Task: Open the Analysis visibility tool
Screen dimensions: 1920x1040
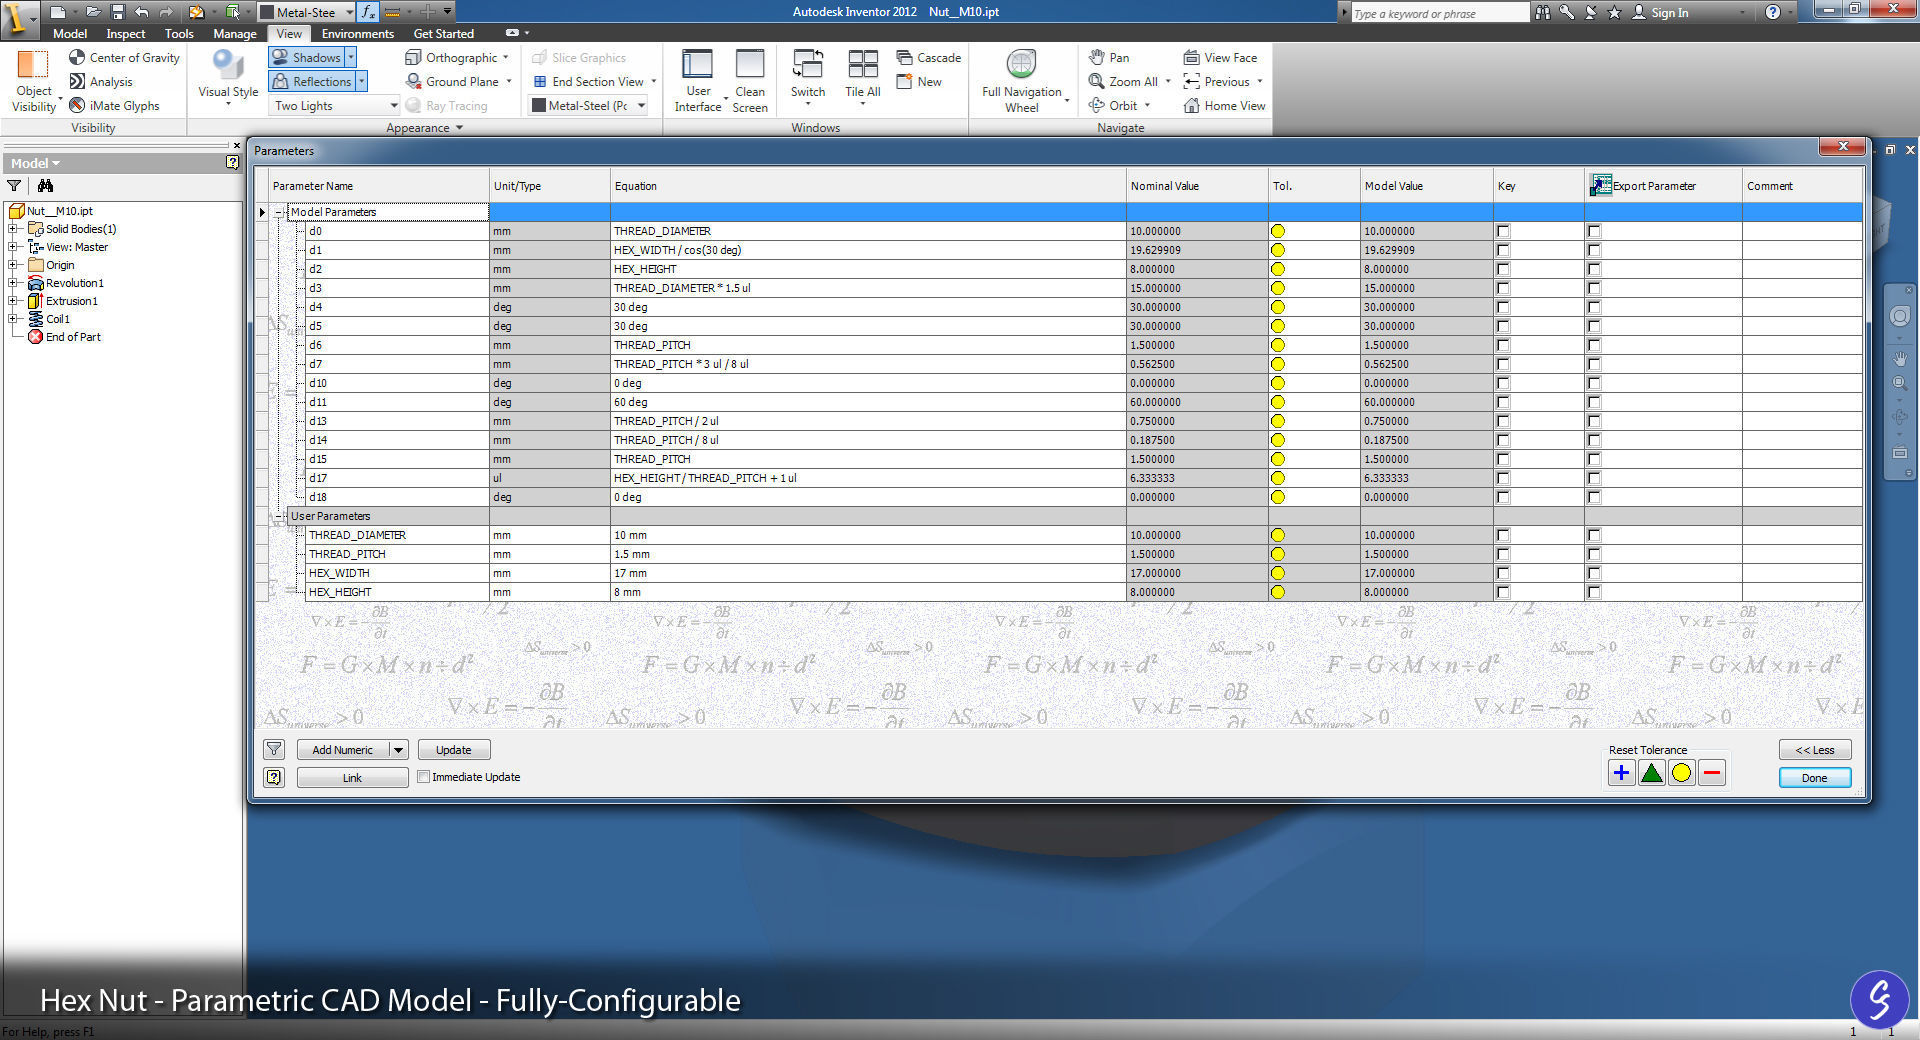Action: coord(100,82)
